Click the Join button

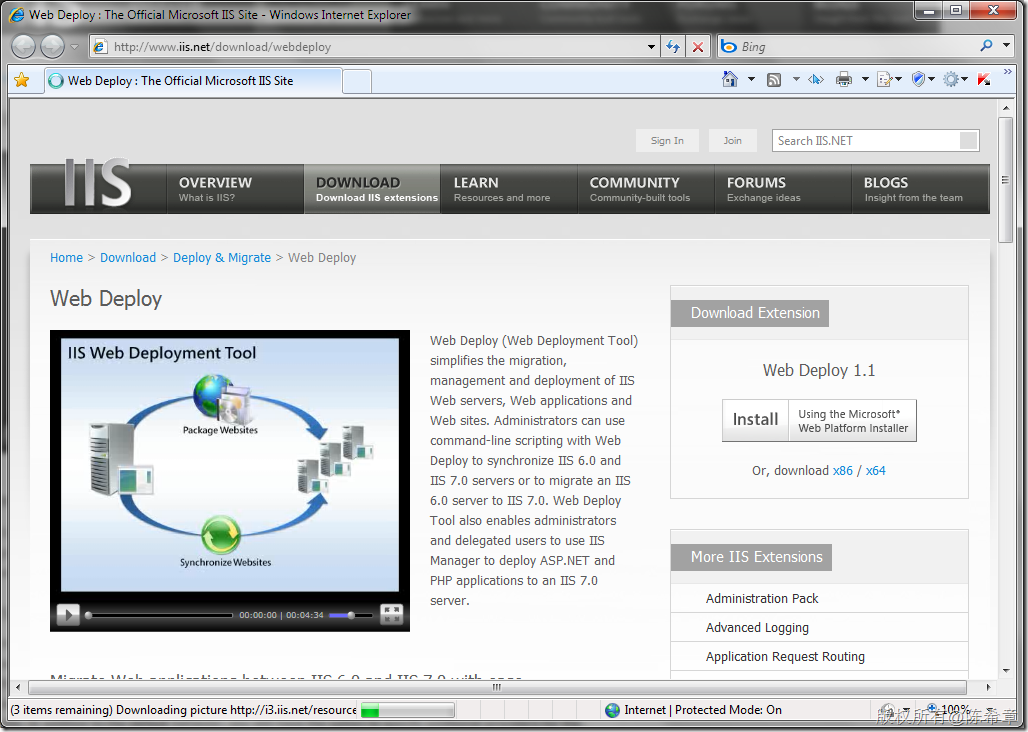click(x=732, y=140)
